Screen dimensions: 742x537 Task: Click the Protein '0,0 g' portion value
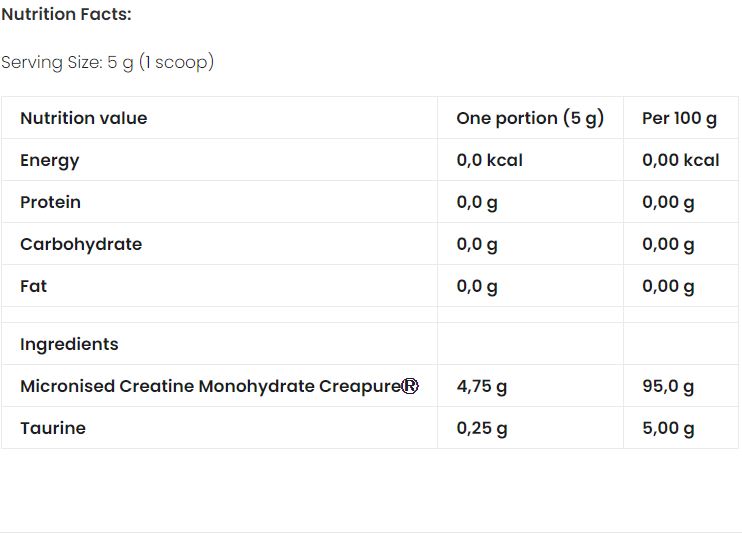477,202
